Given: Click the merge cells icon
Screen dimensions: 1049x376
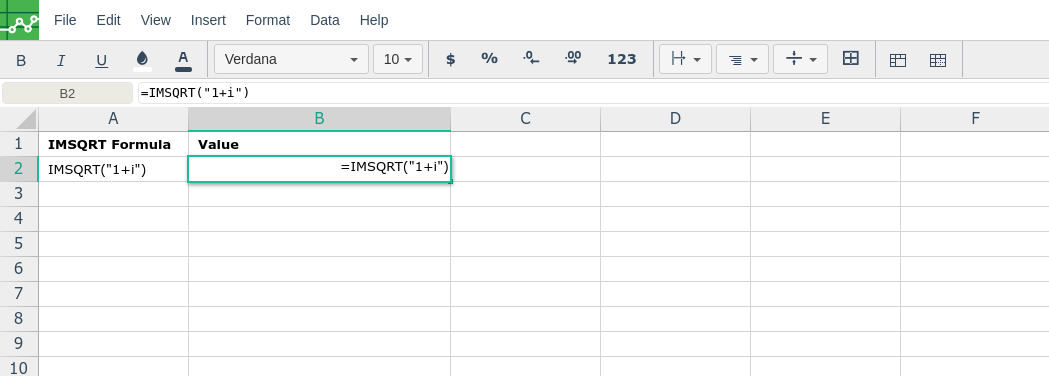Looking at the screenshot, I should point(851,59).
